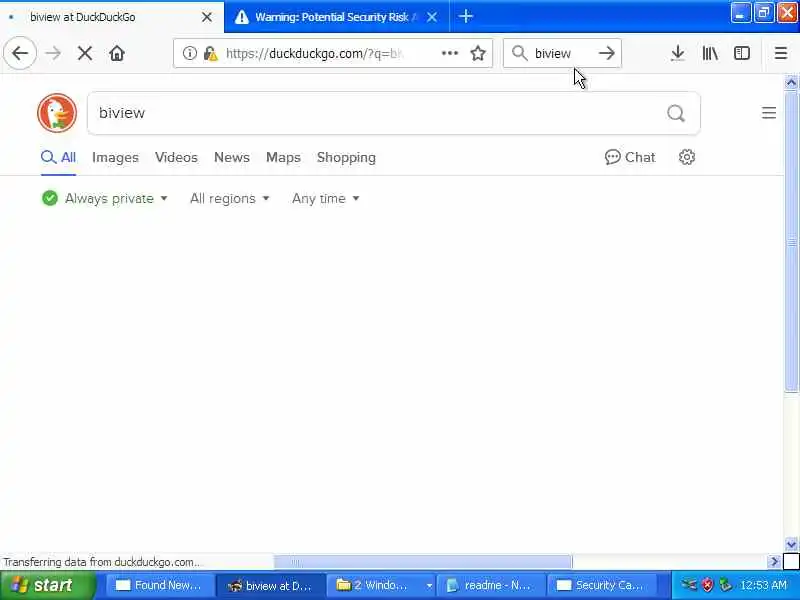Screen dimensions: 800x600
Task: Click the vertical scrollbar up arrow
Action: (x=791, y=82)
